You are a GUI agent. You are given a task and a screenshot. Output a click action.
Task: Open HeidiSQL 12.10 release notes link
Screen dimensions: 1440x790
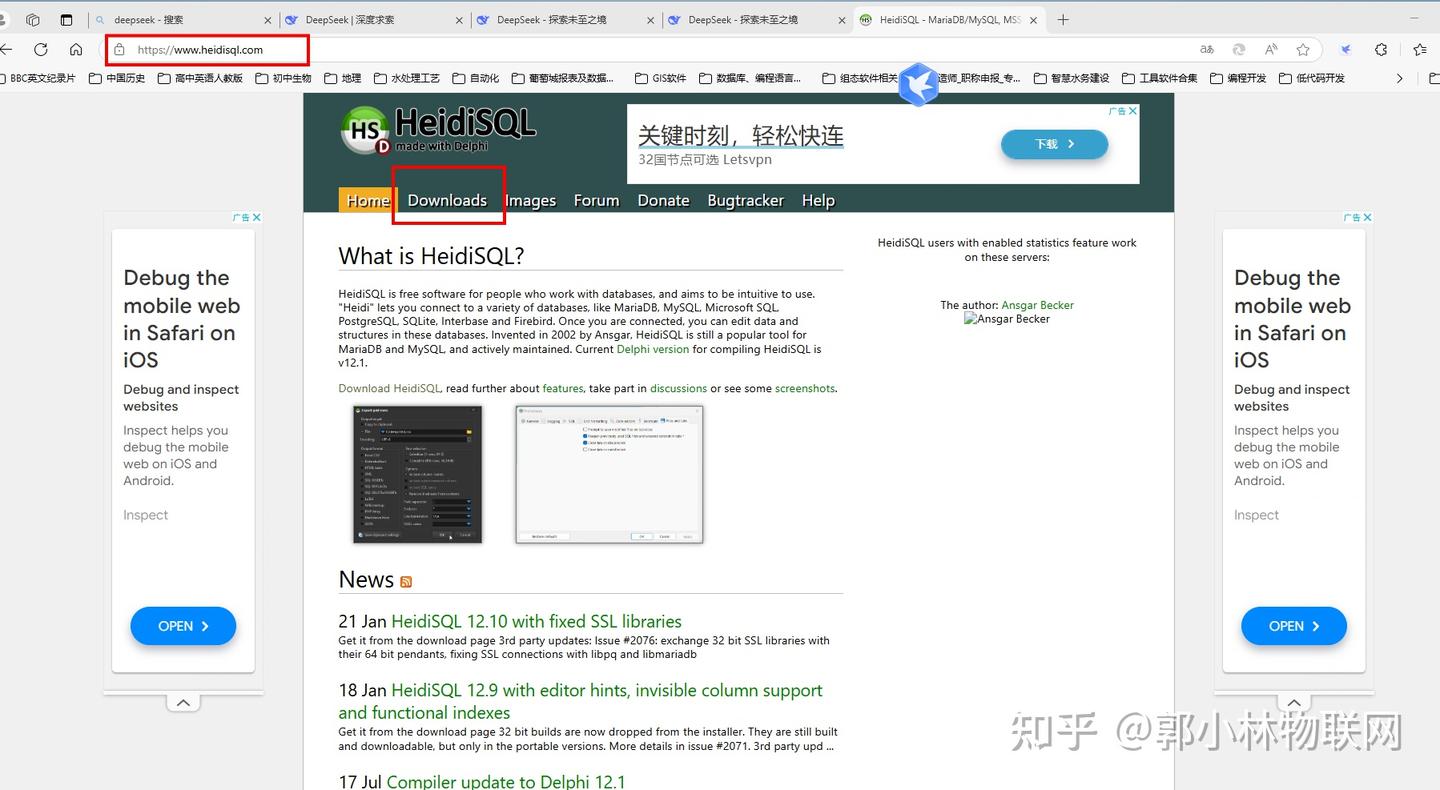(536, 621)
